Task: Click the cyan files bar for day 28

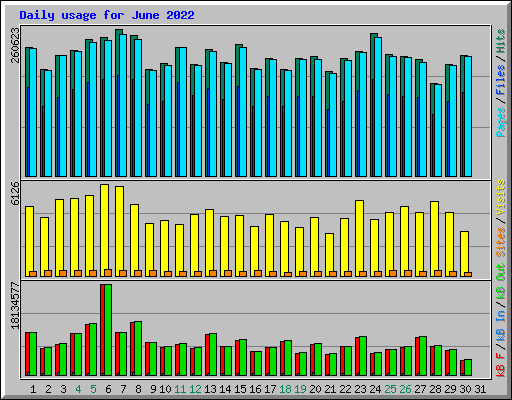Action: 438,130
